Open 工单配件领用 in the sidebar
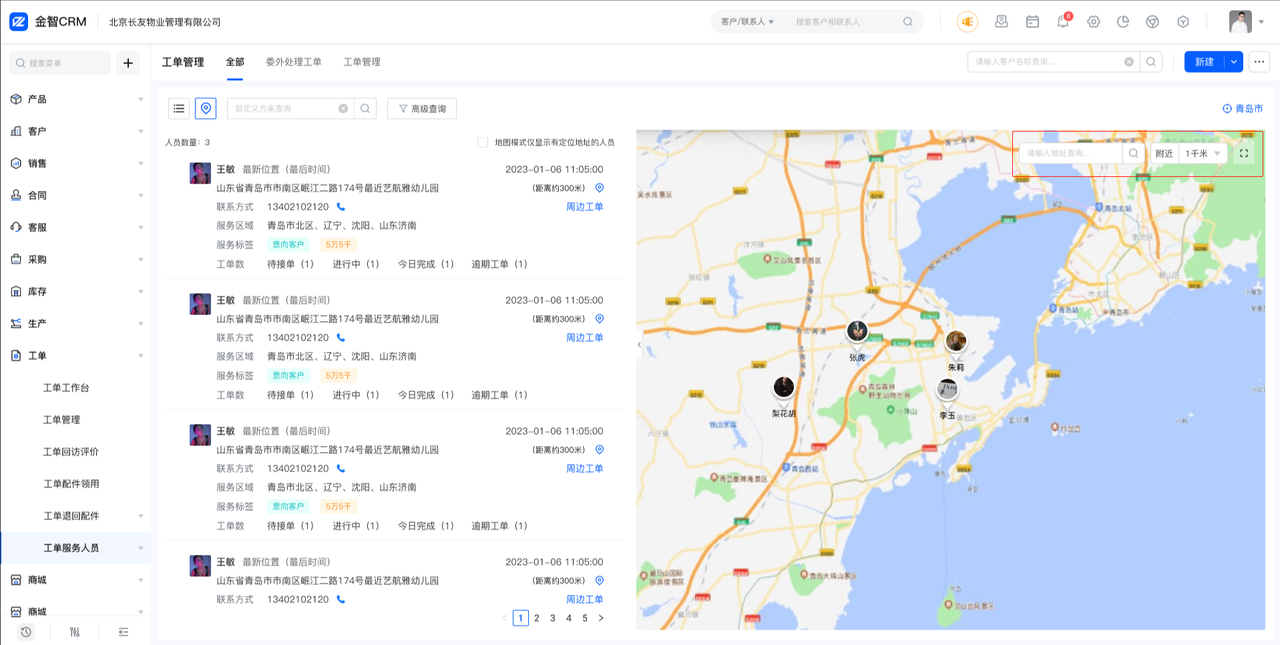Viewport: 1280px width, 645px height. 71,484
